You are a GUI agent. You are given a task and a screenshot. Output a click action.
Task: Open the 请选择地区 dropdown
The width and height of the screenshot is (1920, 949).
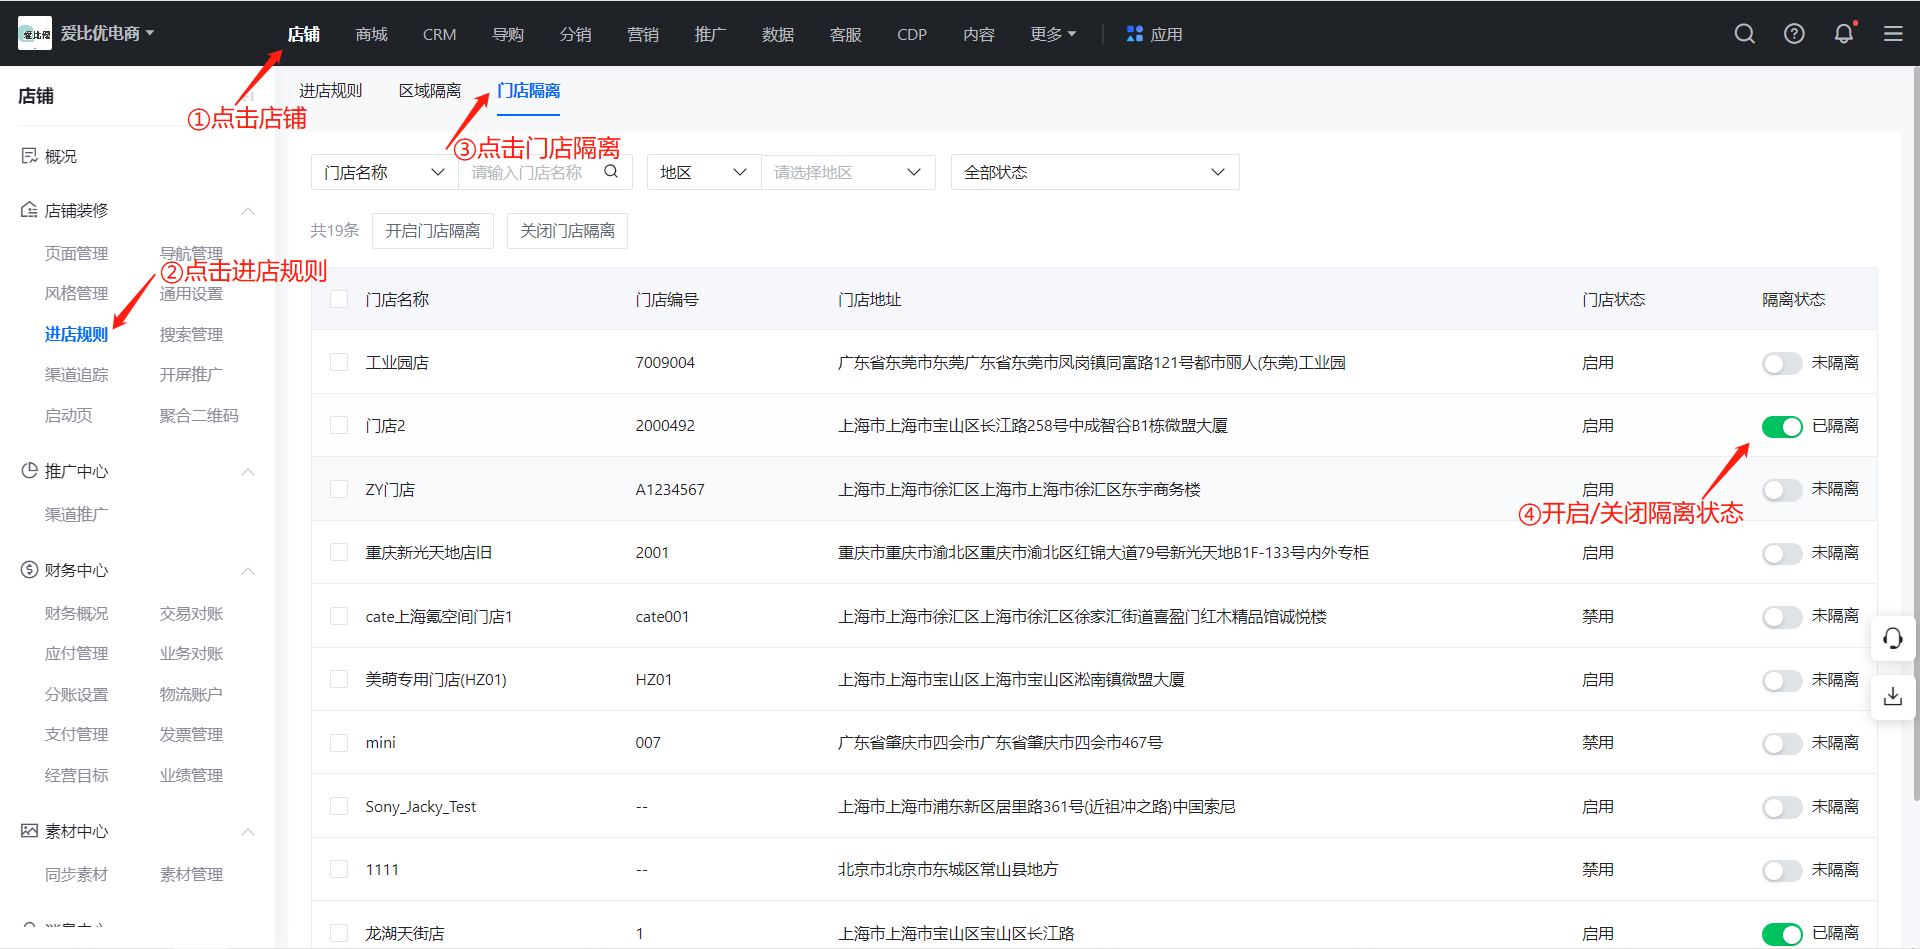coord(848,172)
